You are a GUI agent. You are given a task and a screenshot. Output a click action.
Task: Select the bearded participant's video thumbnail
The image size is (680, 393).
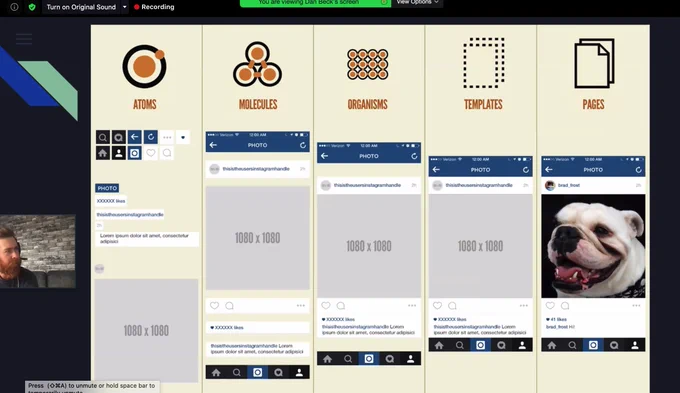pos(38,251)
